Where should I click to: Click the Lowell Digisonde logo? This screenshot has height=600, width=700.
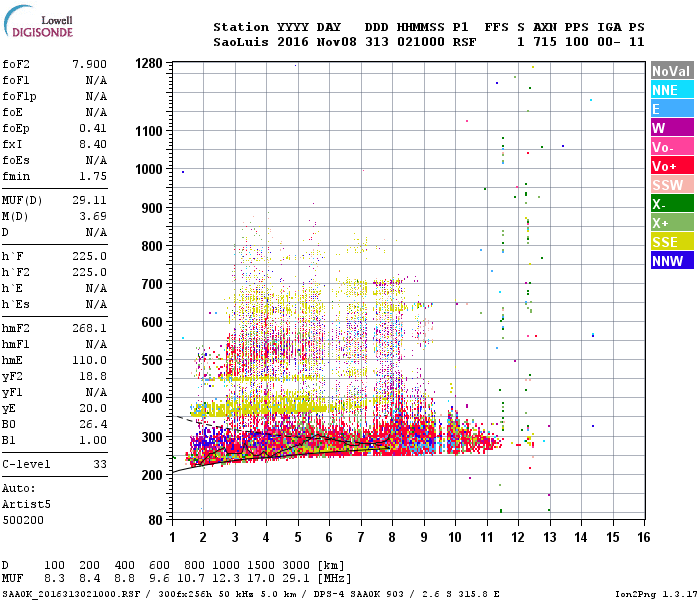pos(38,22)
